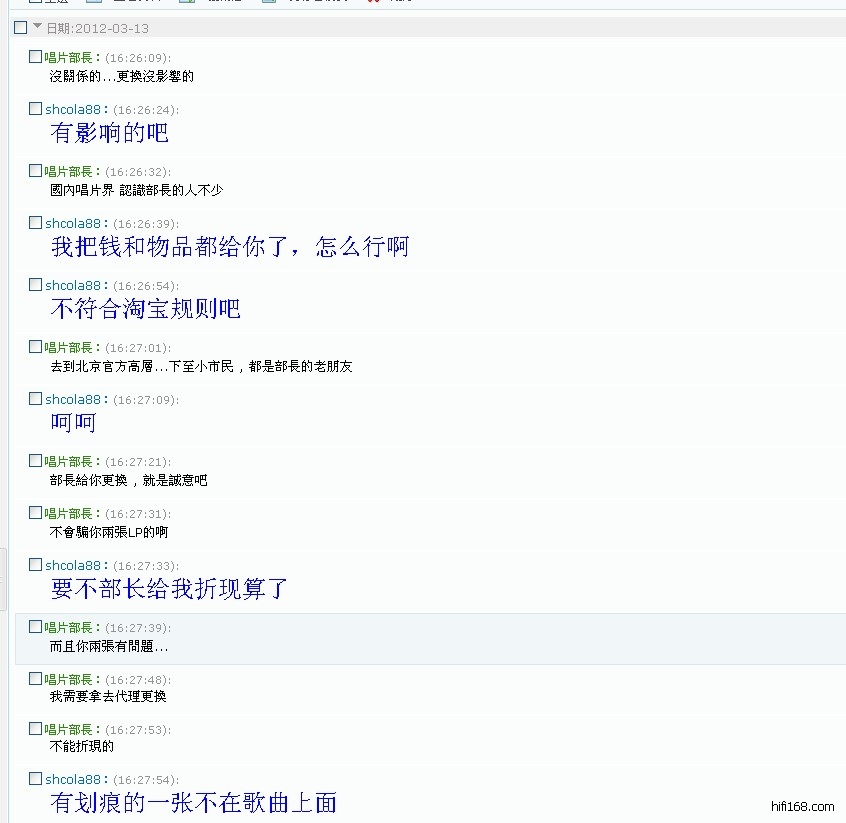Tick the checkbox for the 16:27:33 message
The width and height of the screenshot is (846, 823).
pos(36,565)
